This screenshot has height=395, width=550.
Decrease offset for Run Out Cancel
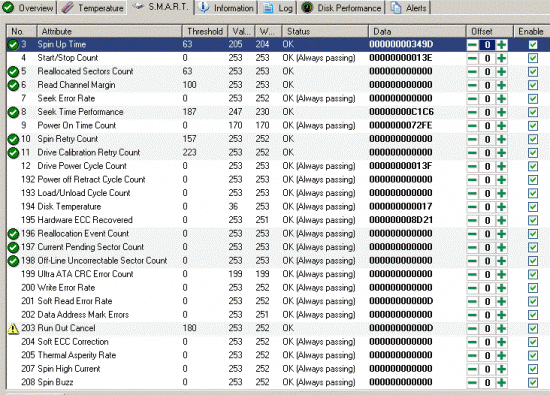[x=472, y=329]
